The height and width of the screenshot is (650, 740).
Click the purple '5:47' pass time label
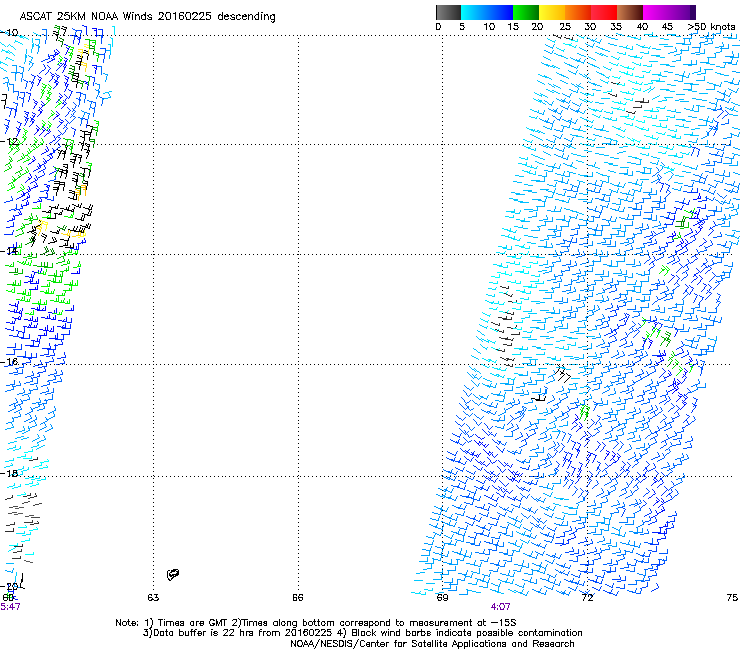10,607
